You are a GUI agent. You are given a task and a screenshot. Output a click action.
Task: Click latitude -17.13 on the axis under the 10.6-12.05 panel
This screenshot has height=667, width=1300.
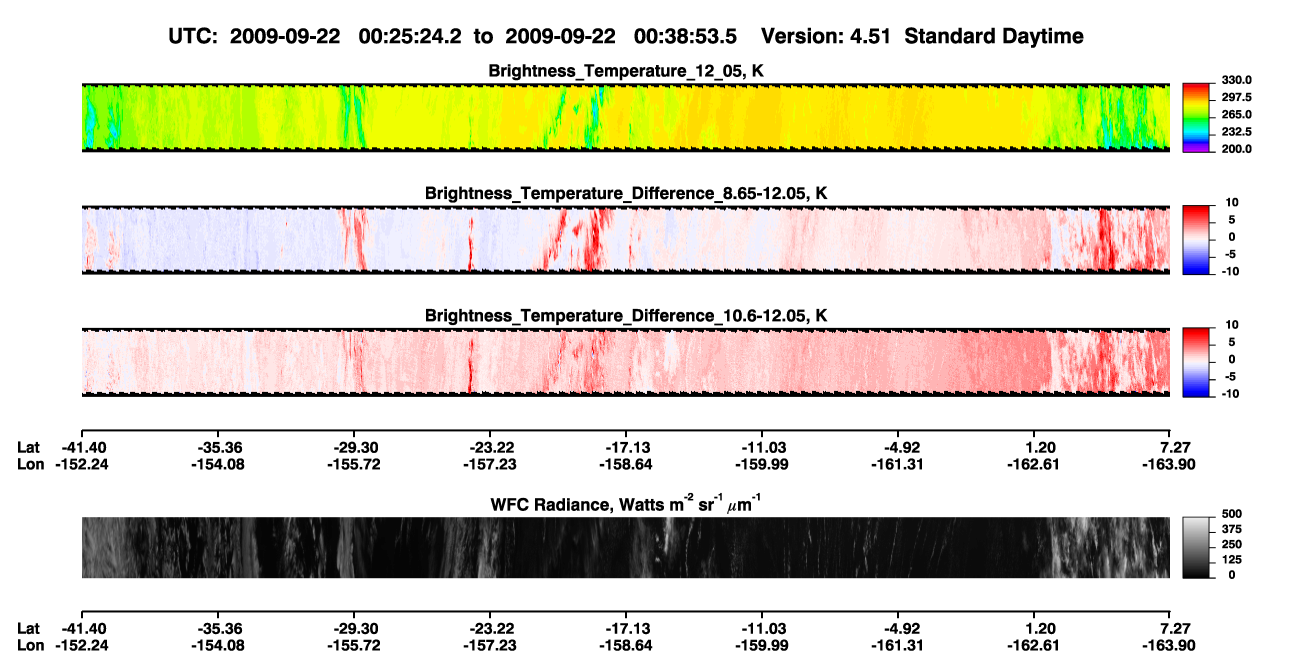(626, 446)
